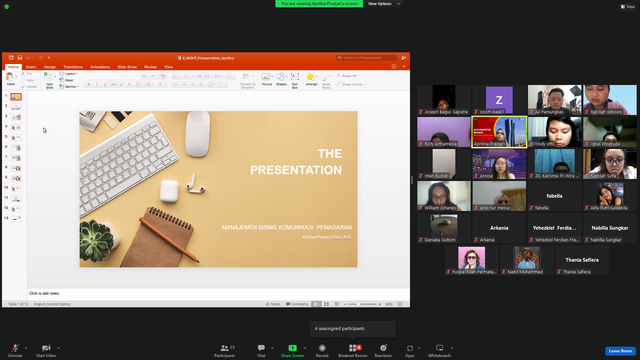The width and height of the screenshot is (640, 360).
Task: Open the Participants panel icon
Action: (x=224, y=348)
